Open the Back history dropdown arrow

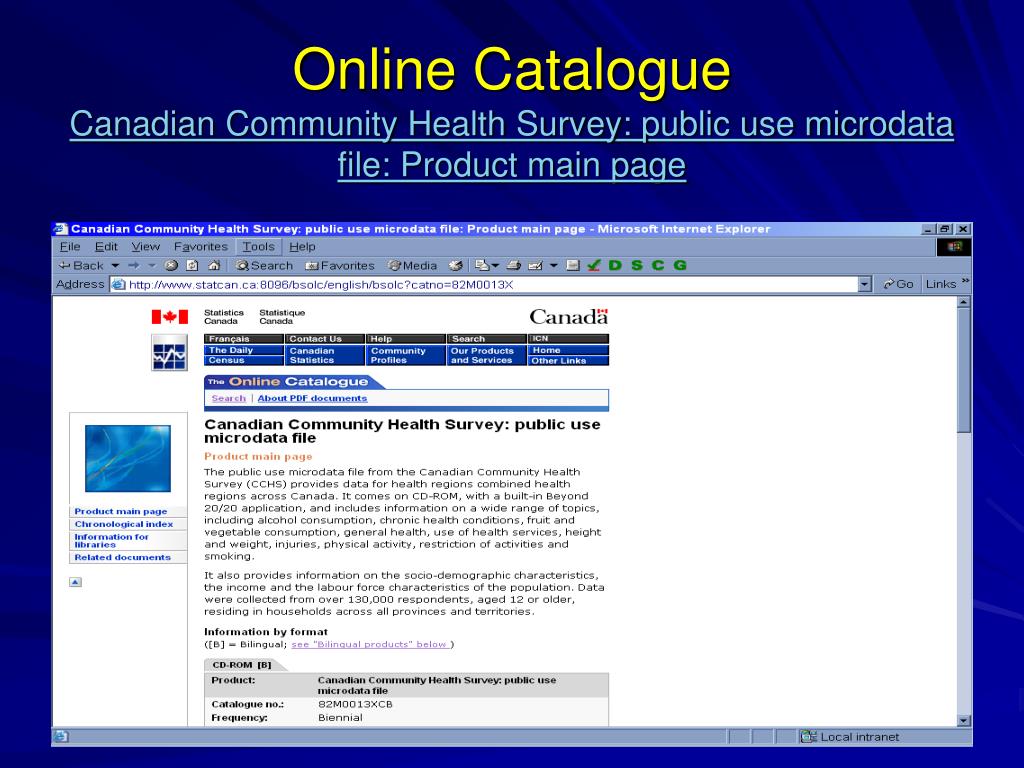point(115,266)
